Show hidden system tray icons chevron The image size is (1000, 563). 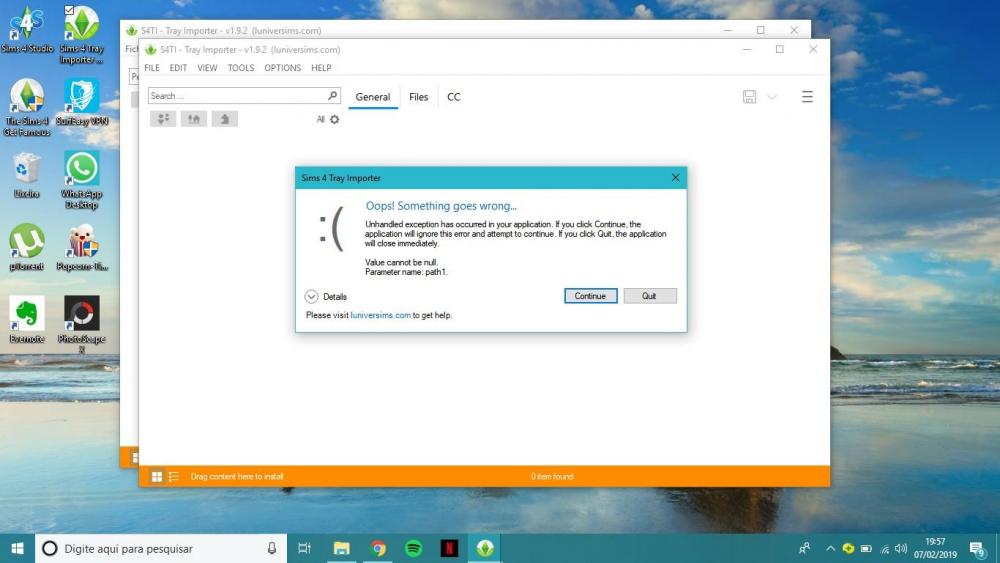click(830, 548)
